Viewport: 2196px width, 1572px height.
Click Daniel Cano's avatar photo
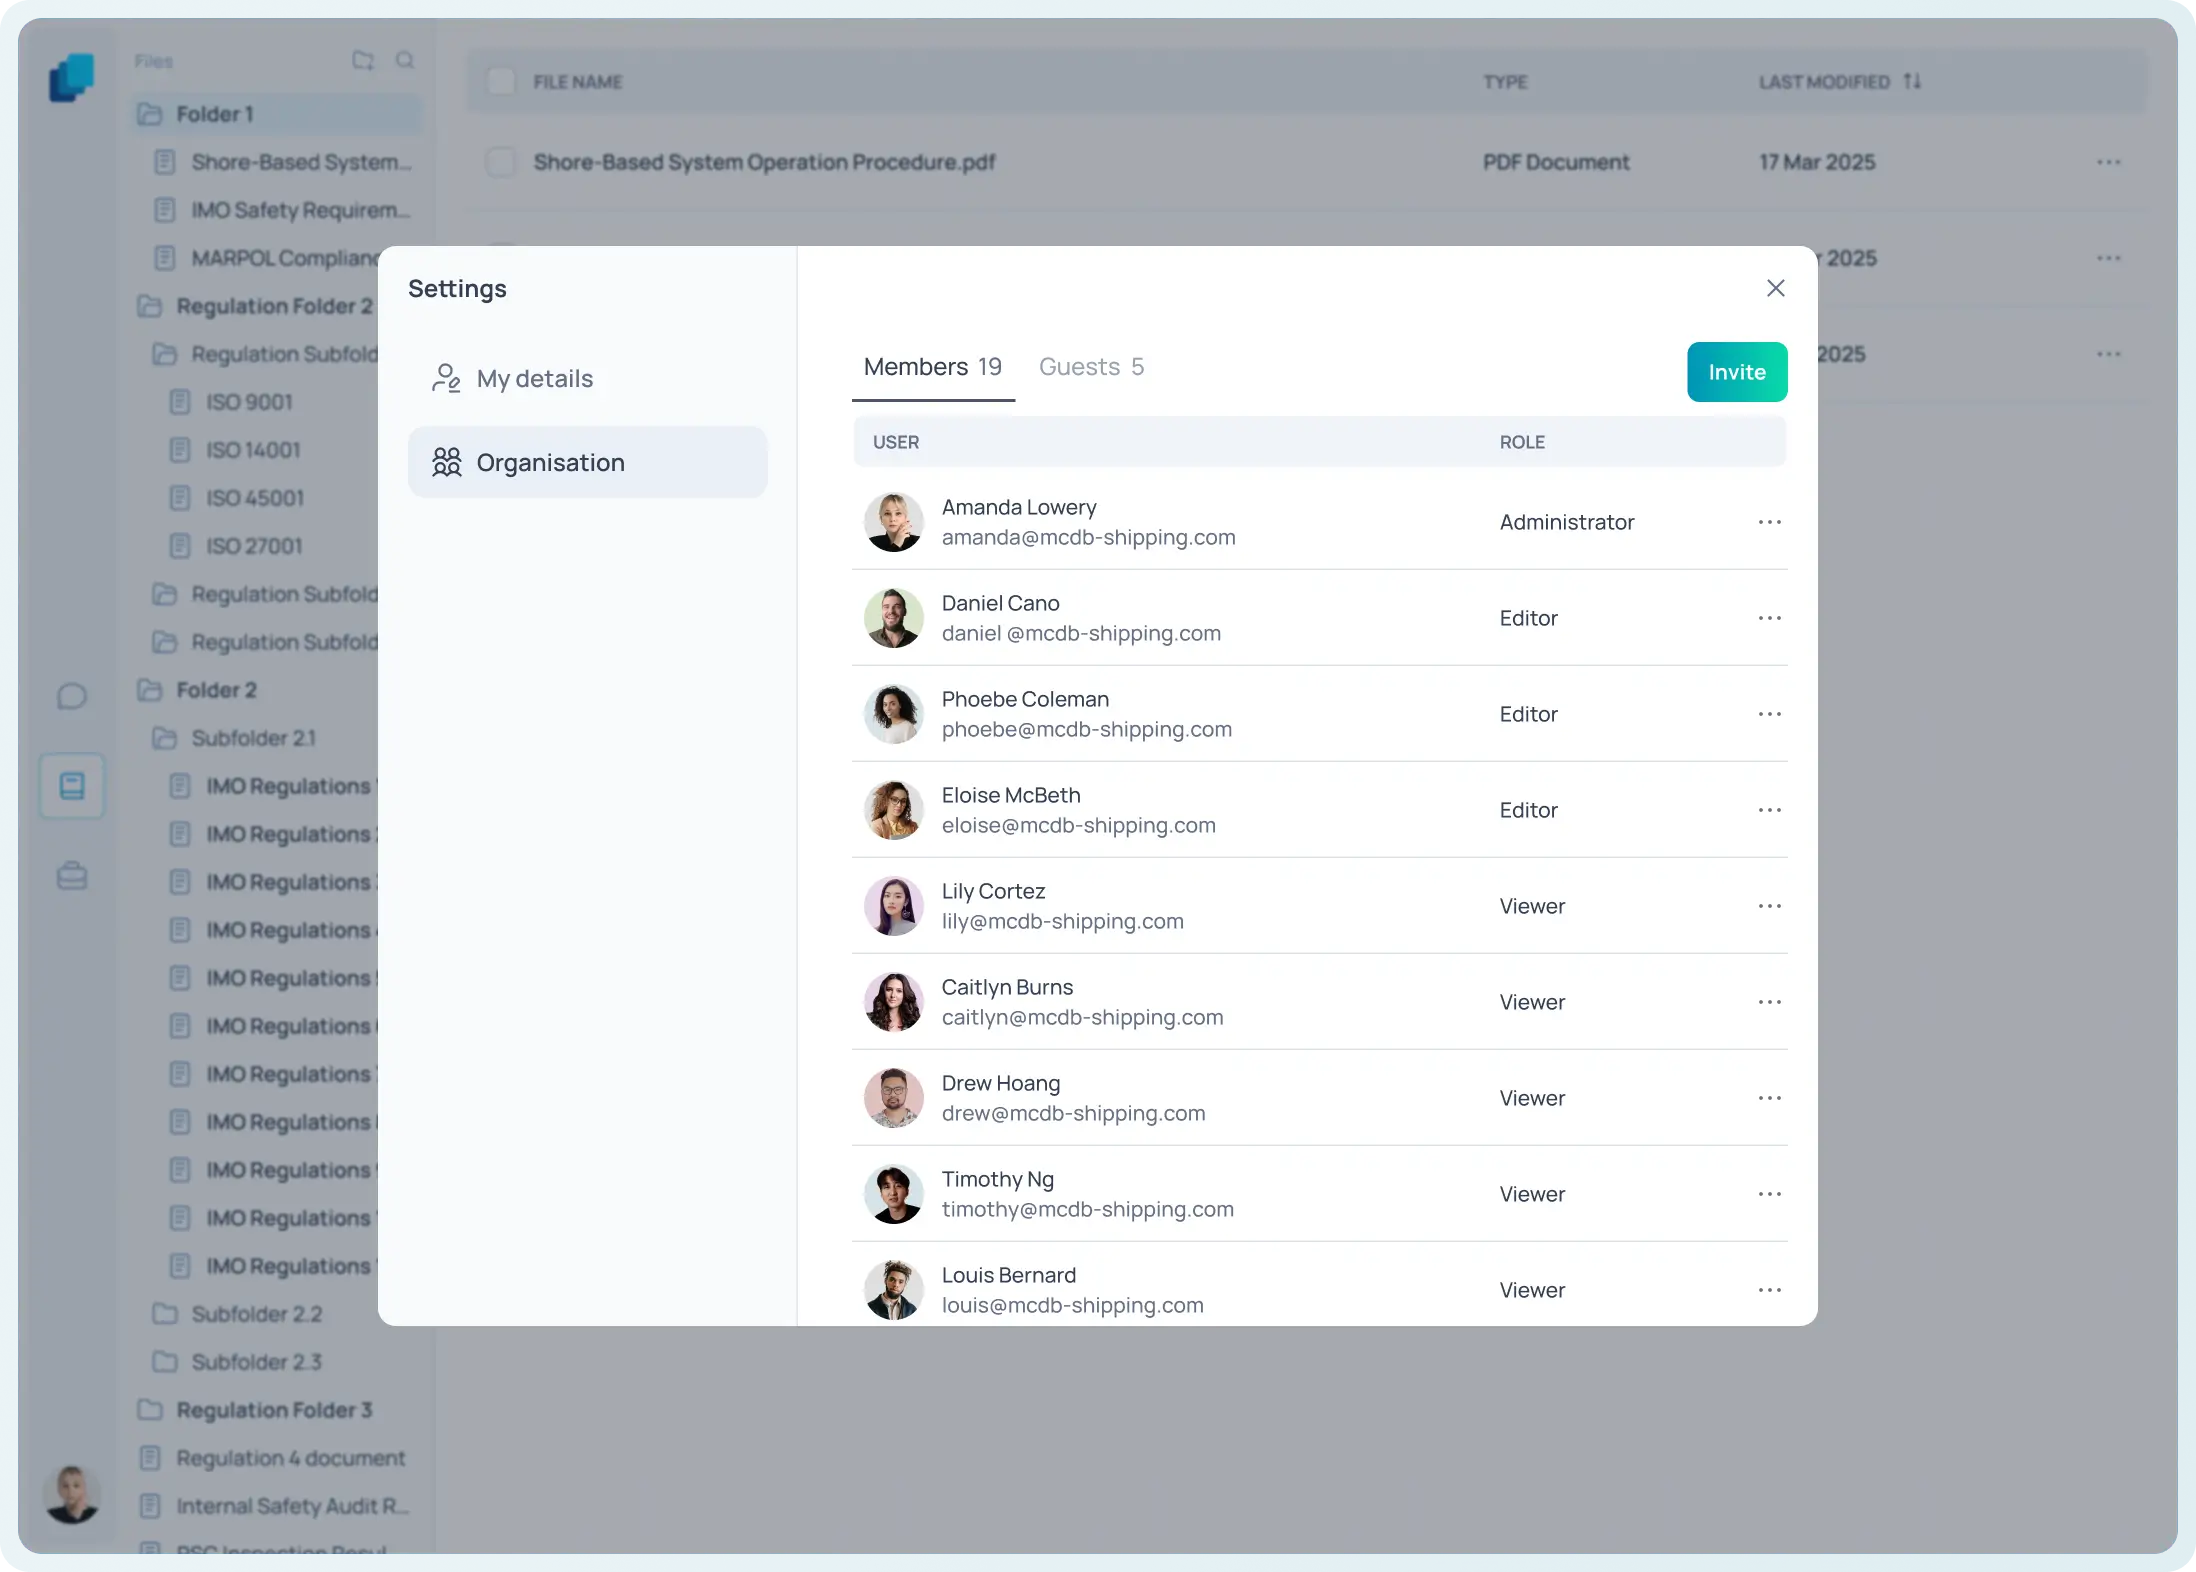tap(893, 618)
